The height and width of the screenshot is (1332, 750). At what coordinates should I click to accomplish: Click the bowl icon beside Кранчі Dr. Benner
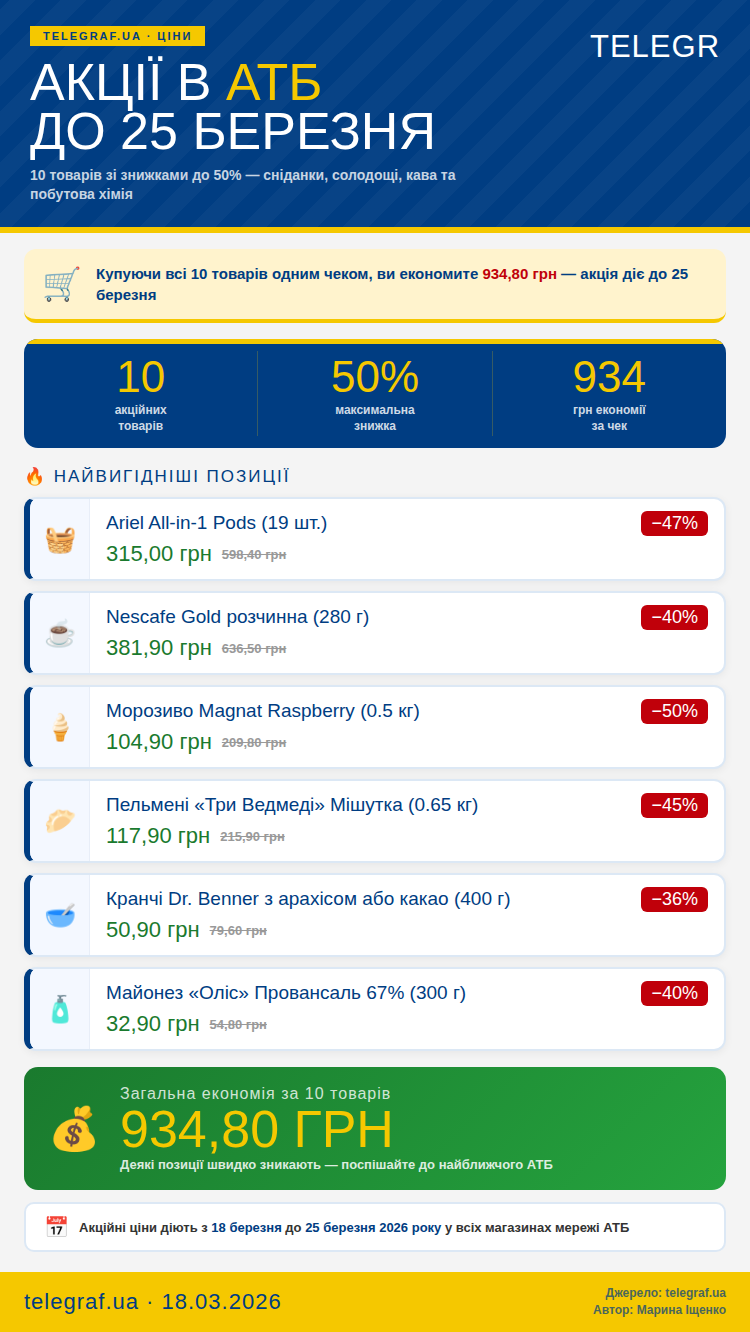pos(60,915)
